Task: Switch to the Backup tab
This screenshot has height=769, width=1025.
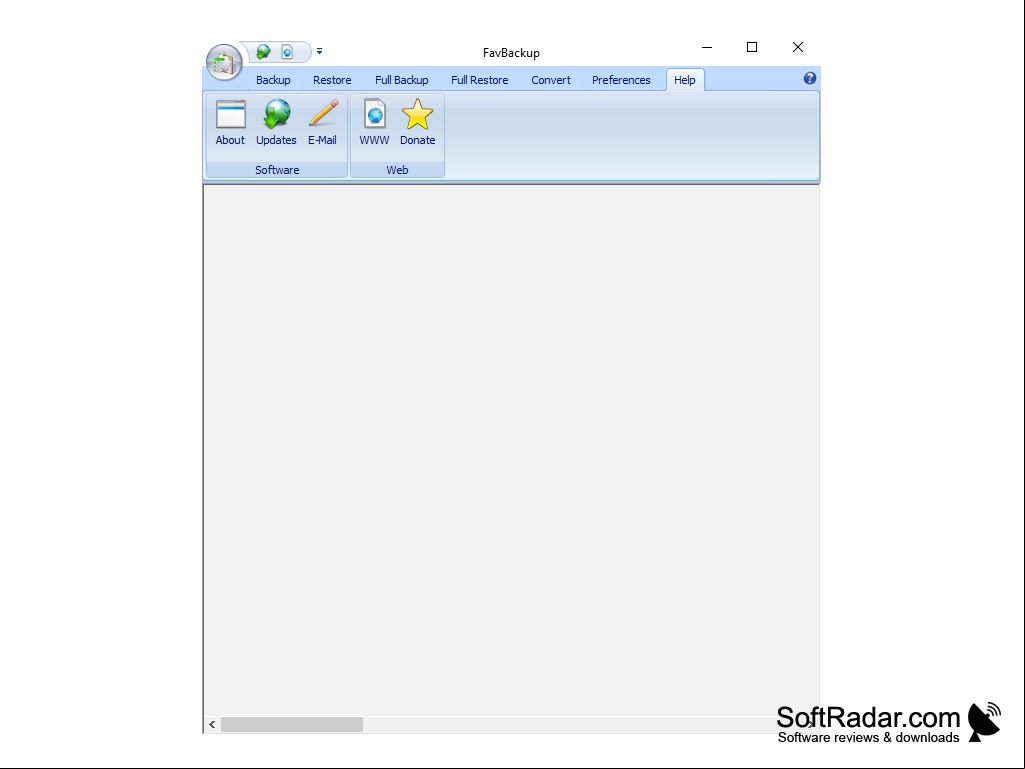Action: 273,80
